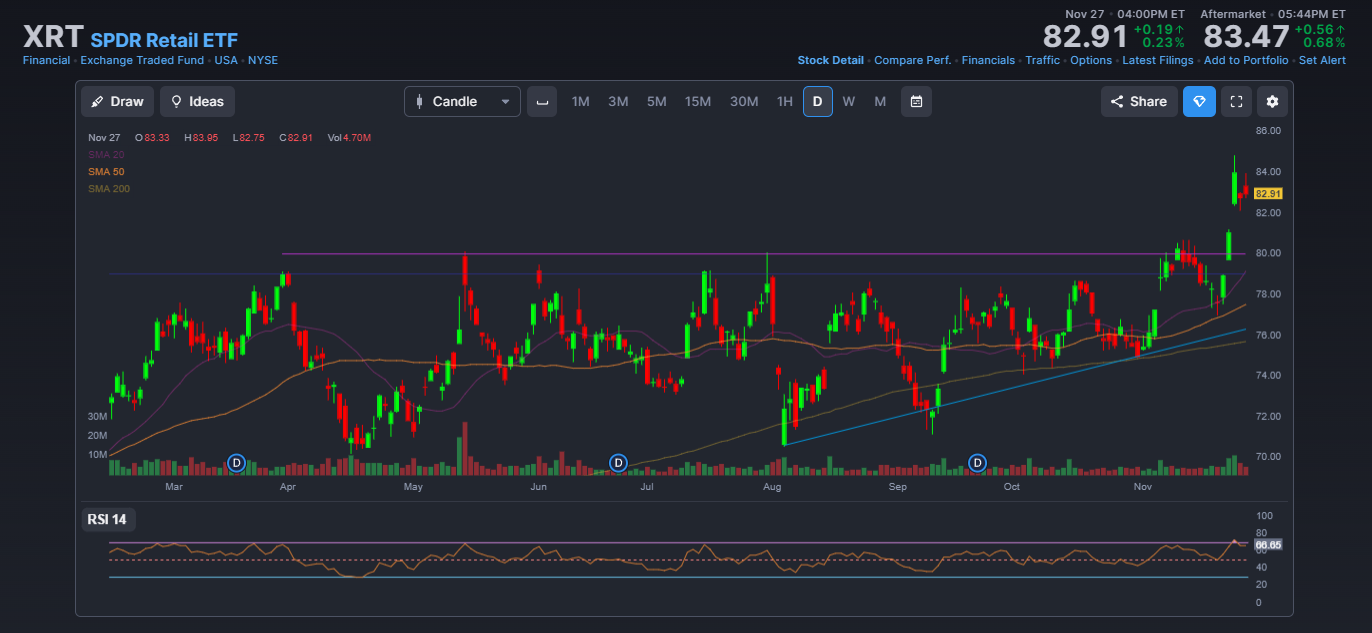Image resolution: width=1372 pixels, height=633 pixels.
Task: Open the Stock Detail link
Action: [830, 60]
